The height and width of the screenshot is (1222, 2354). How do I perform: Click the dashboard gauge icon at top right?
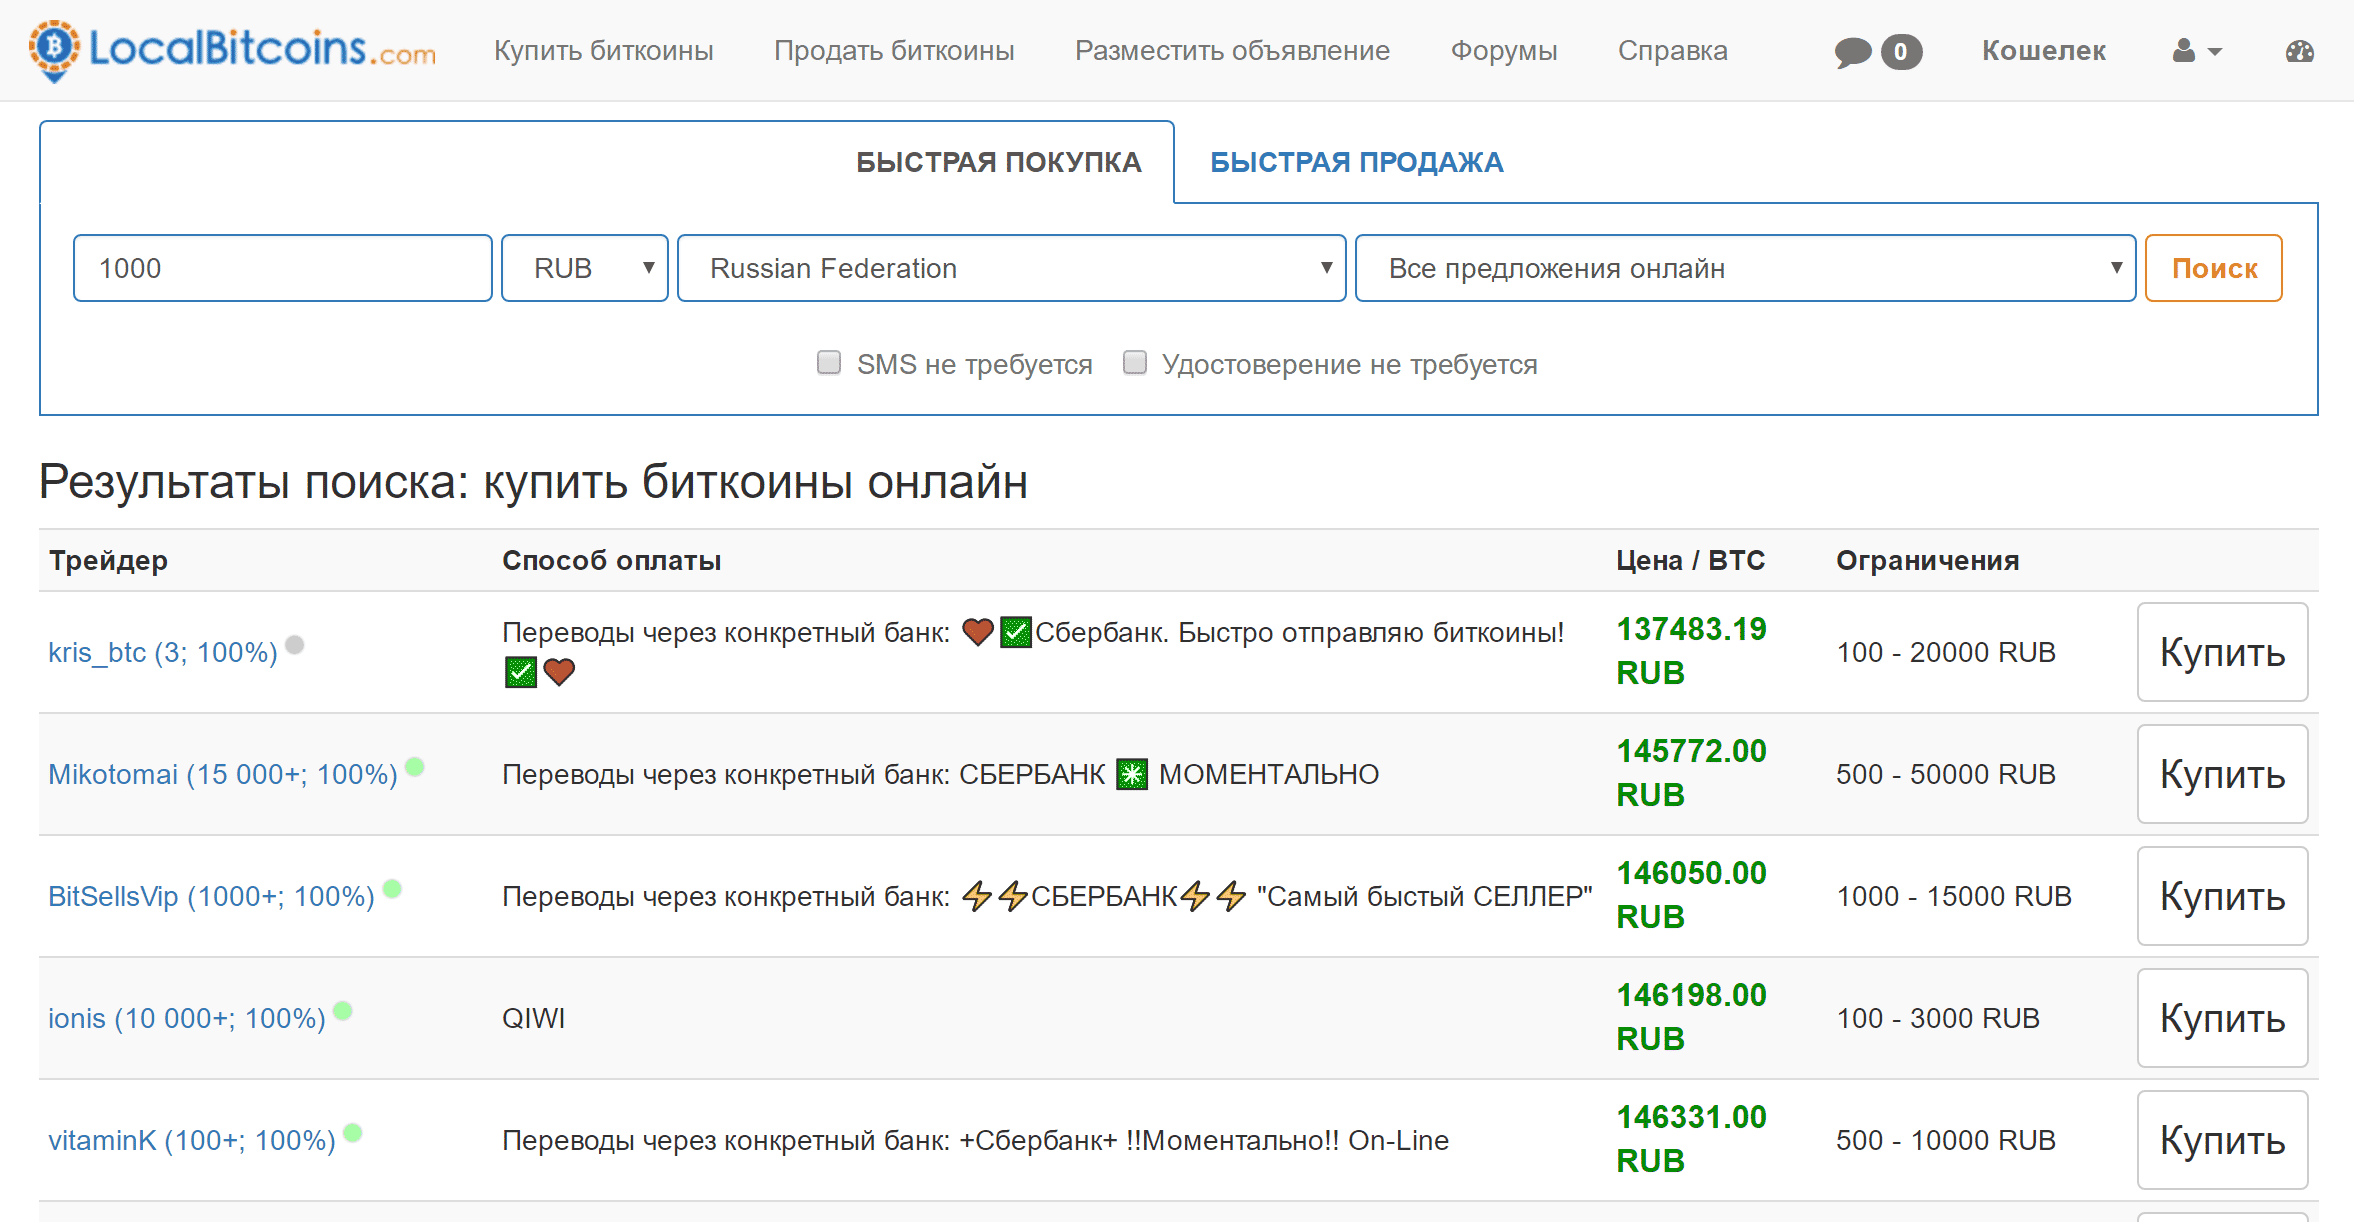[2299, 50]
